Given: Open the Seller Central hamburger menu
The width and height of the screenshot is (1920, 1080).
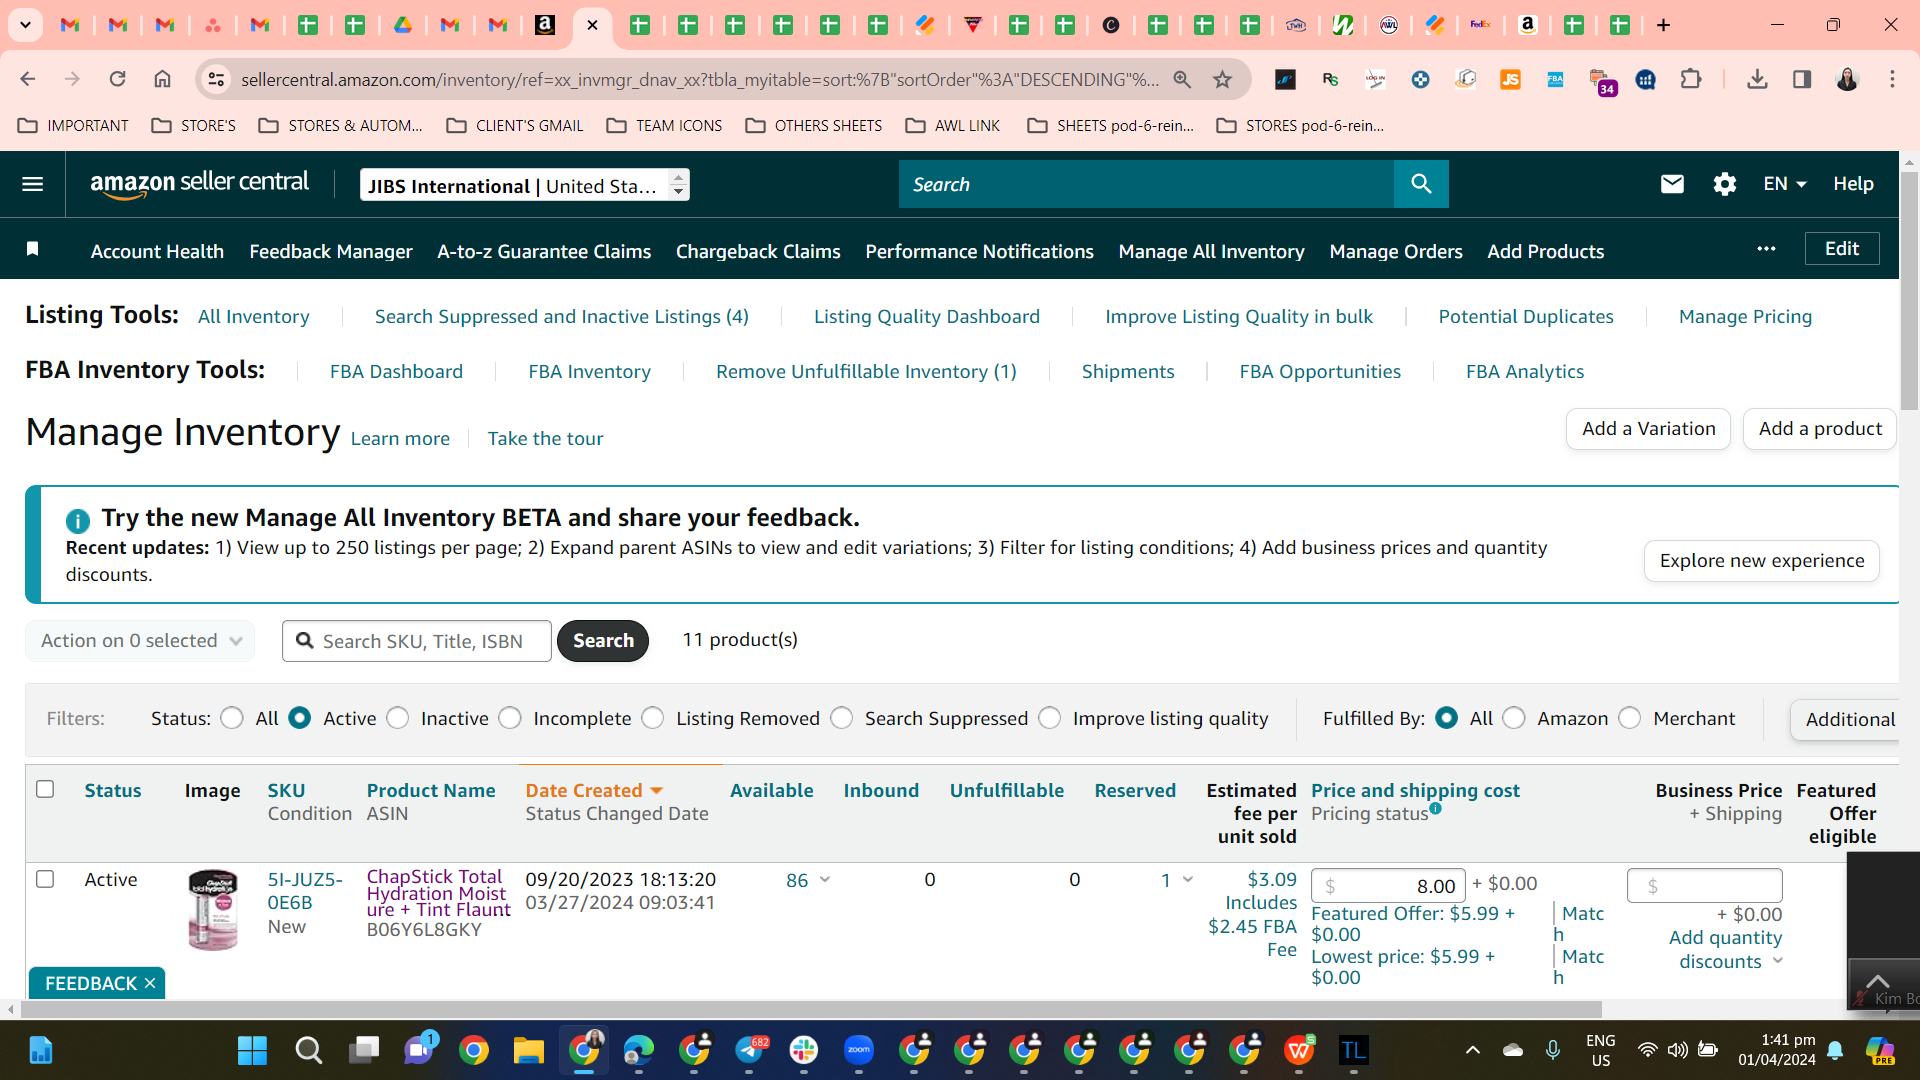Looking at the screenshot, I should click(x=32, y=184).
